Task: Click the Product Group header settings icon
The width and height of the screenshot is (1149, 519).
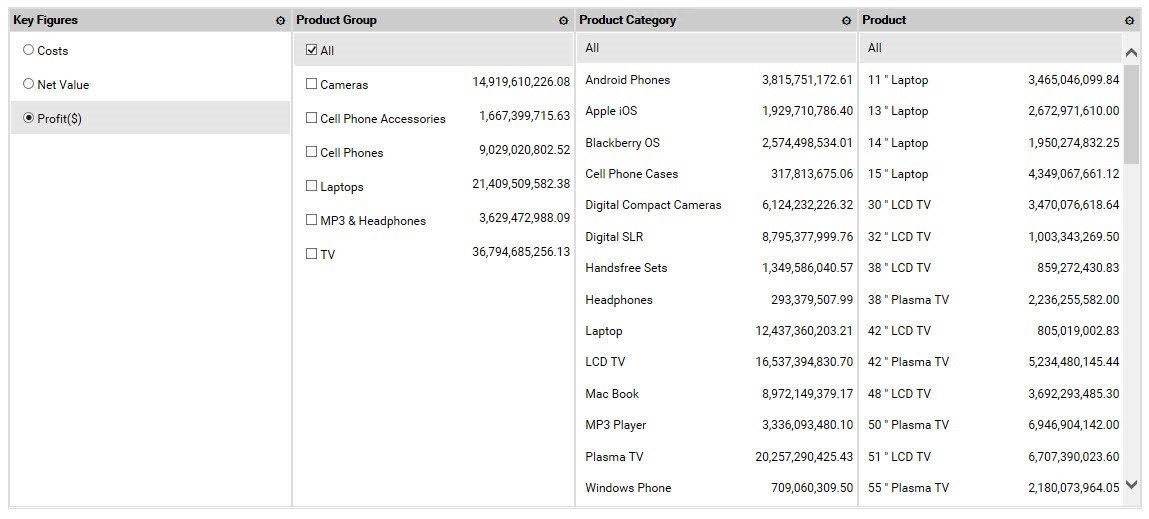Action: 563,21
